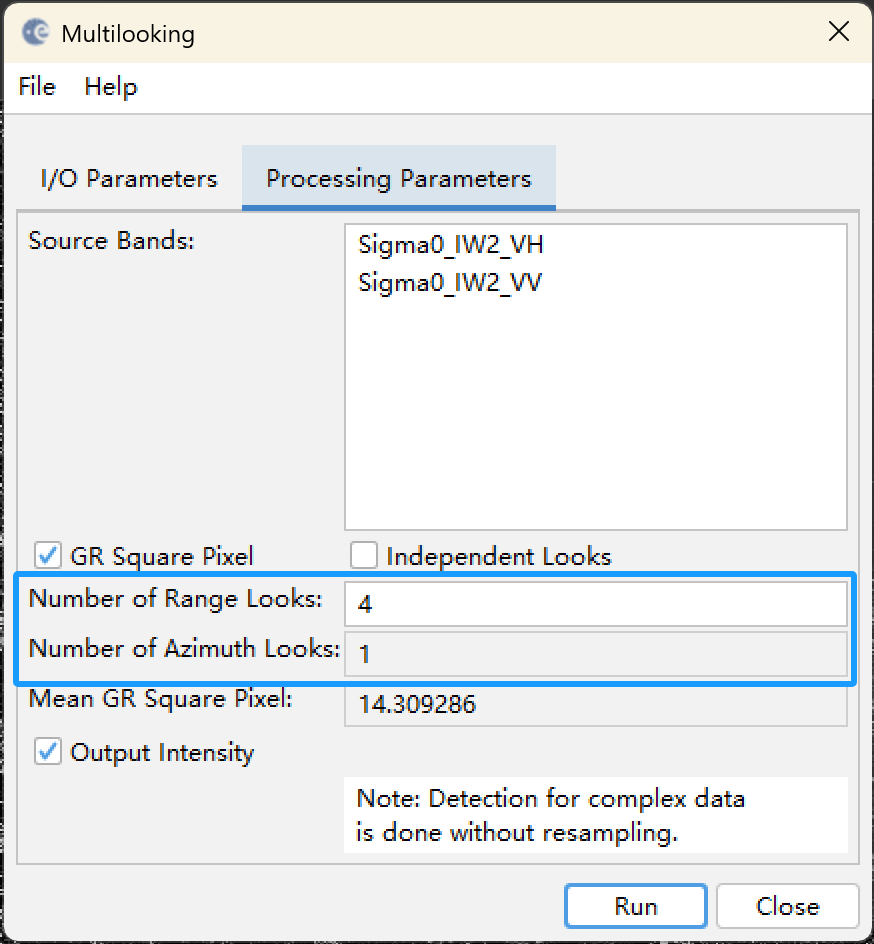
Task: Switch to the I/O Parameters tab
Action: point(129,179)
